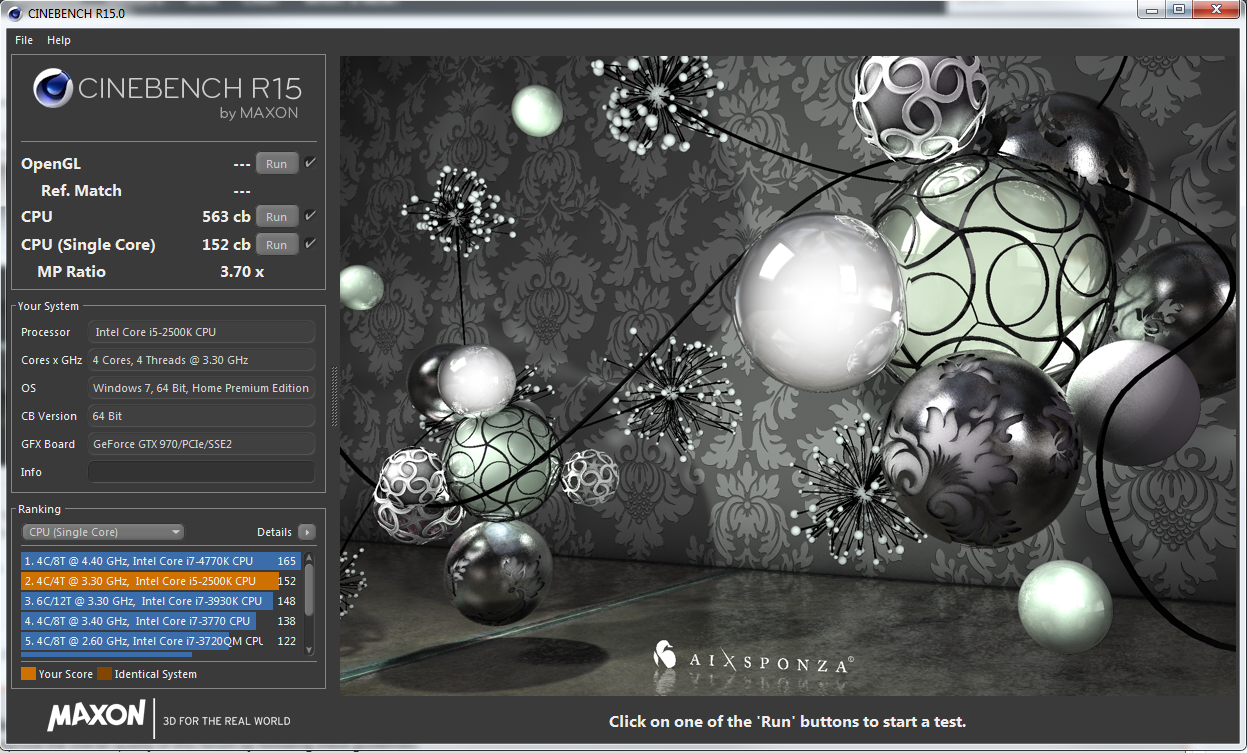Click the panel splitter handle beside render

click(x=334, y=397)
